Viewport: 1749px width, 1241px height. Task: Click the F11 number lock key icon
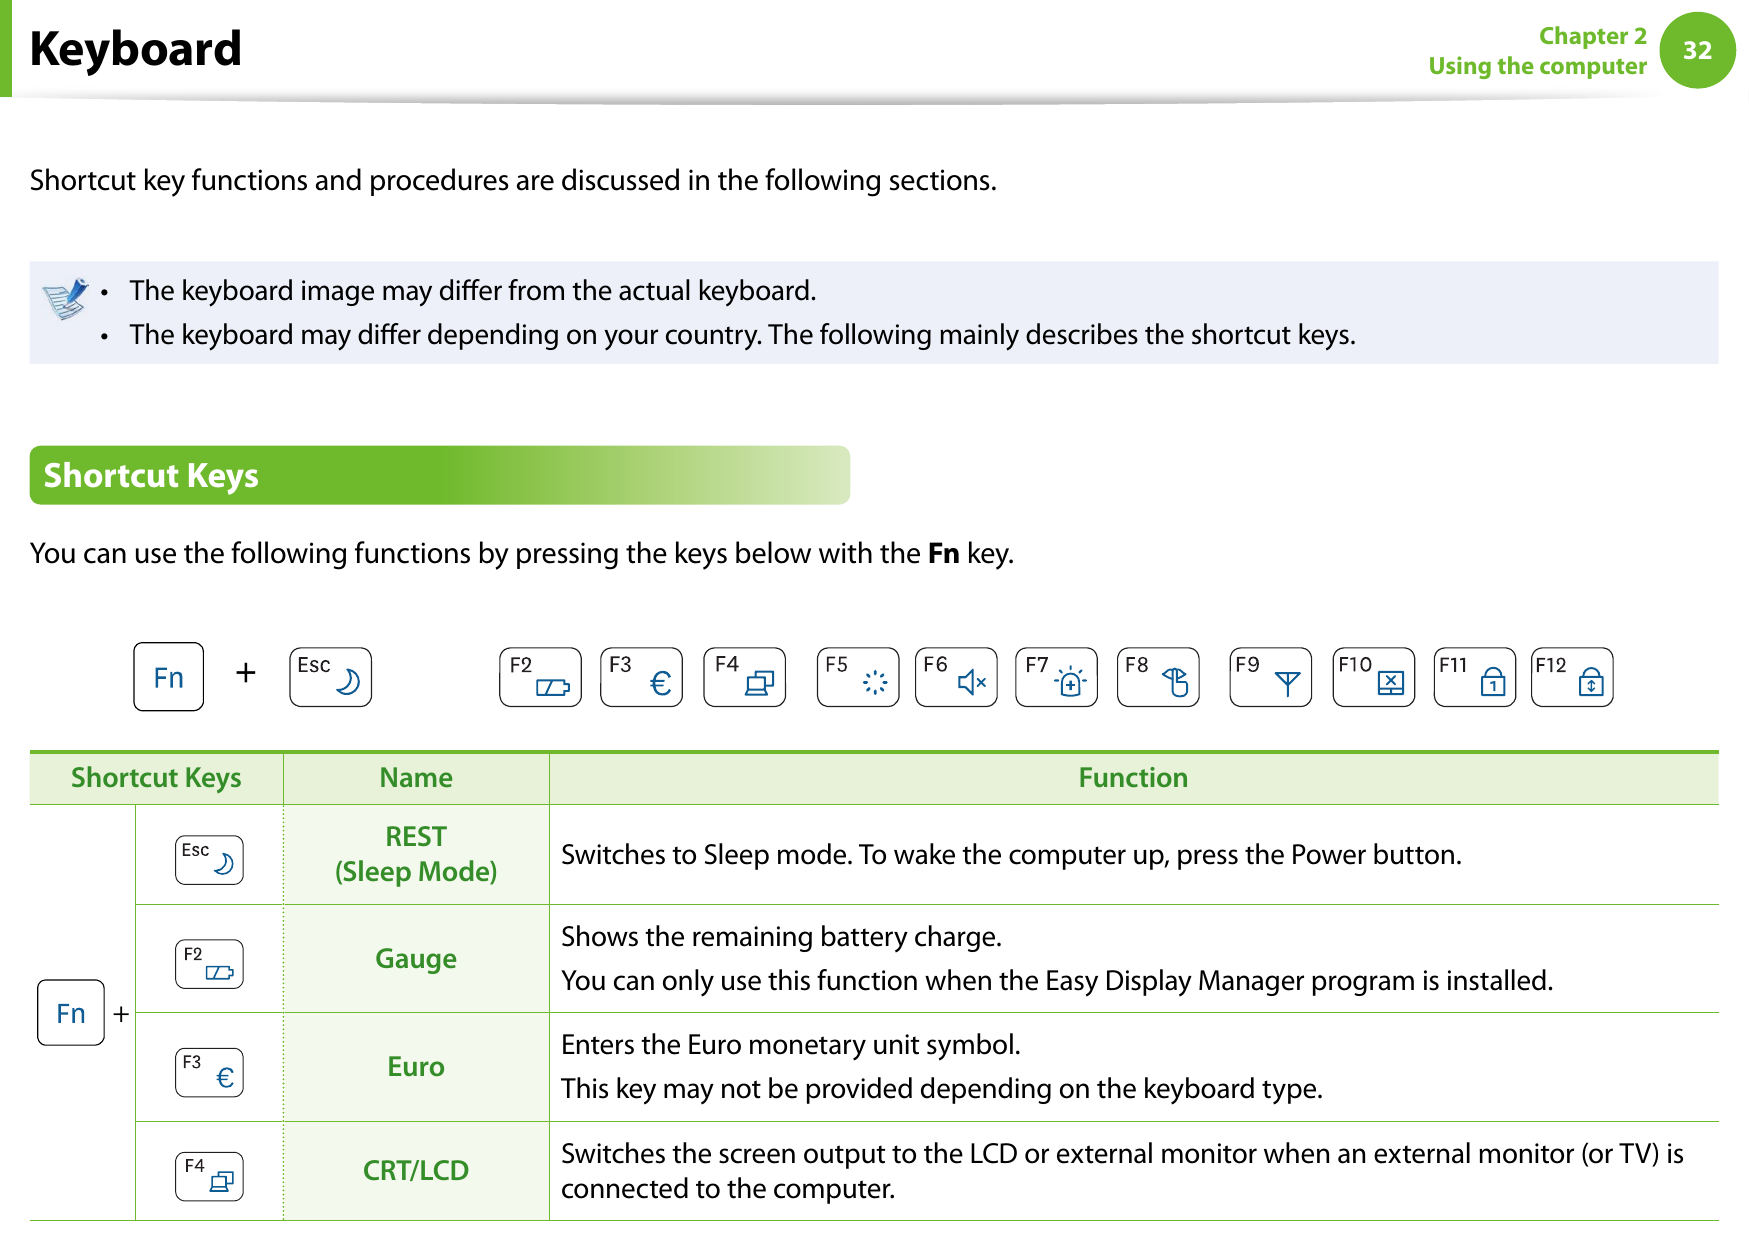tap(1474, 677)
